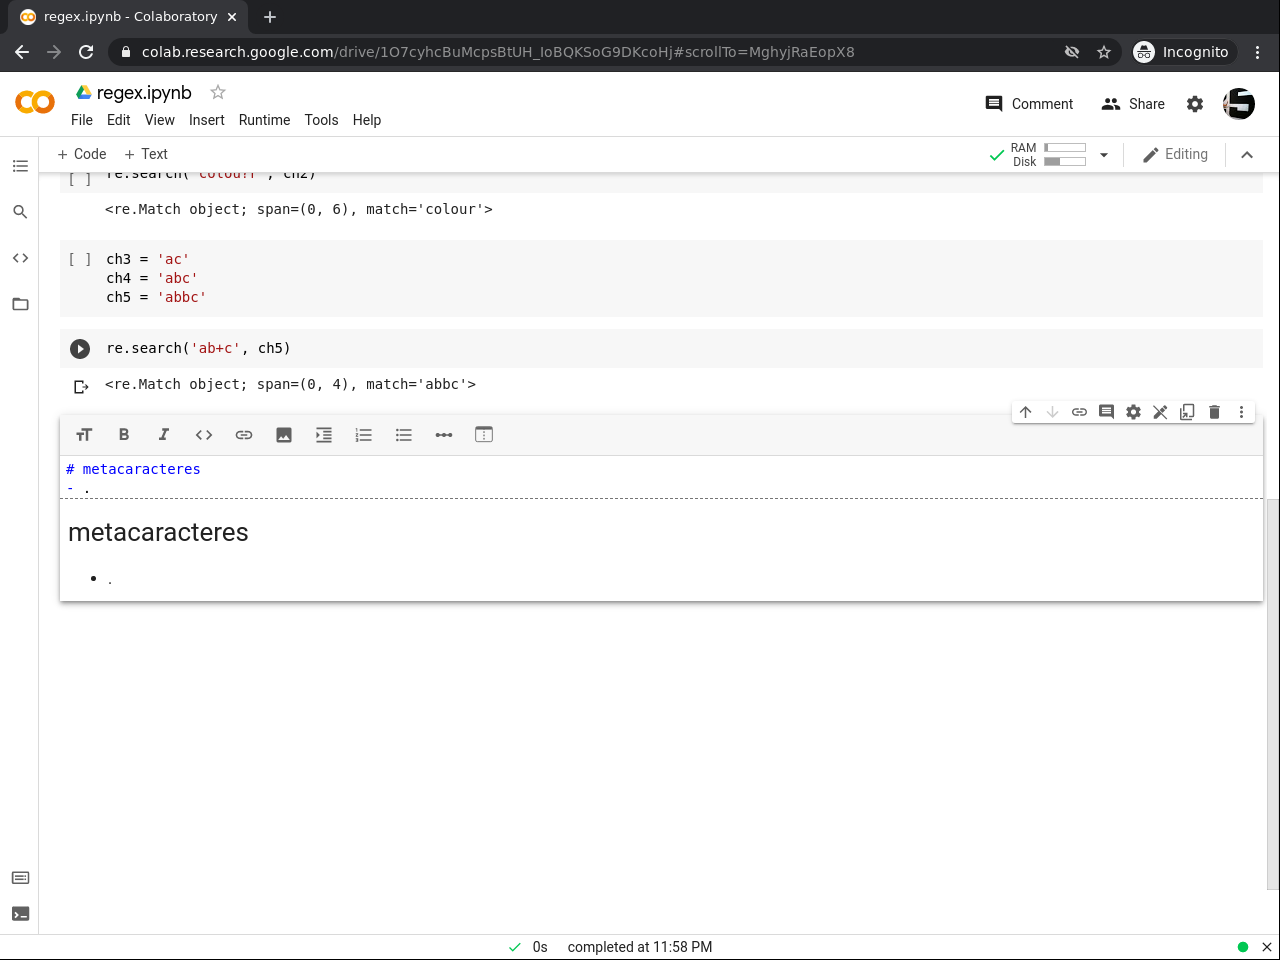Indent text with the indent icon
1280x960 pixels.
coord(324,435)
